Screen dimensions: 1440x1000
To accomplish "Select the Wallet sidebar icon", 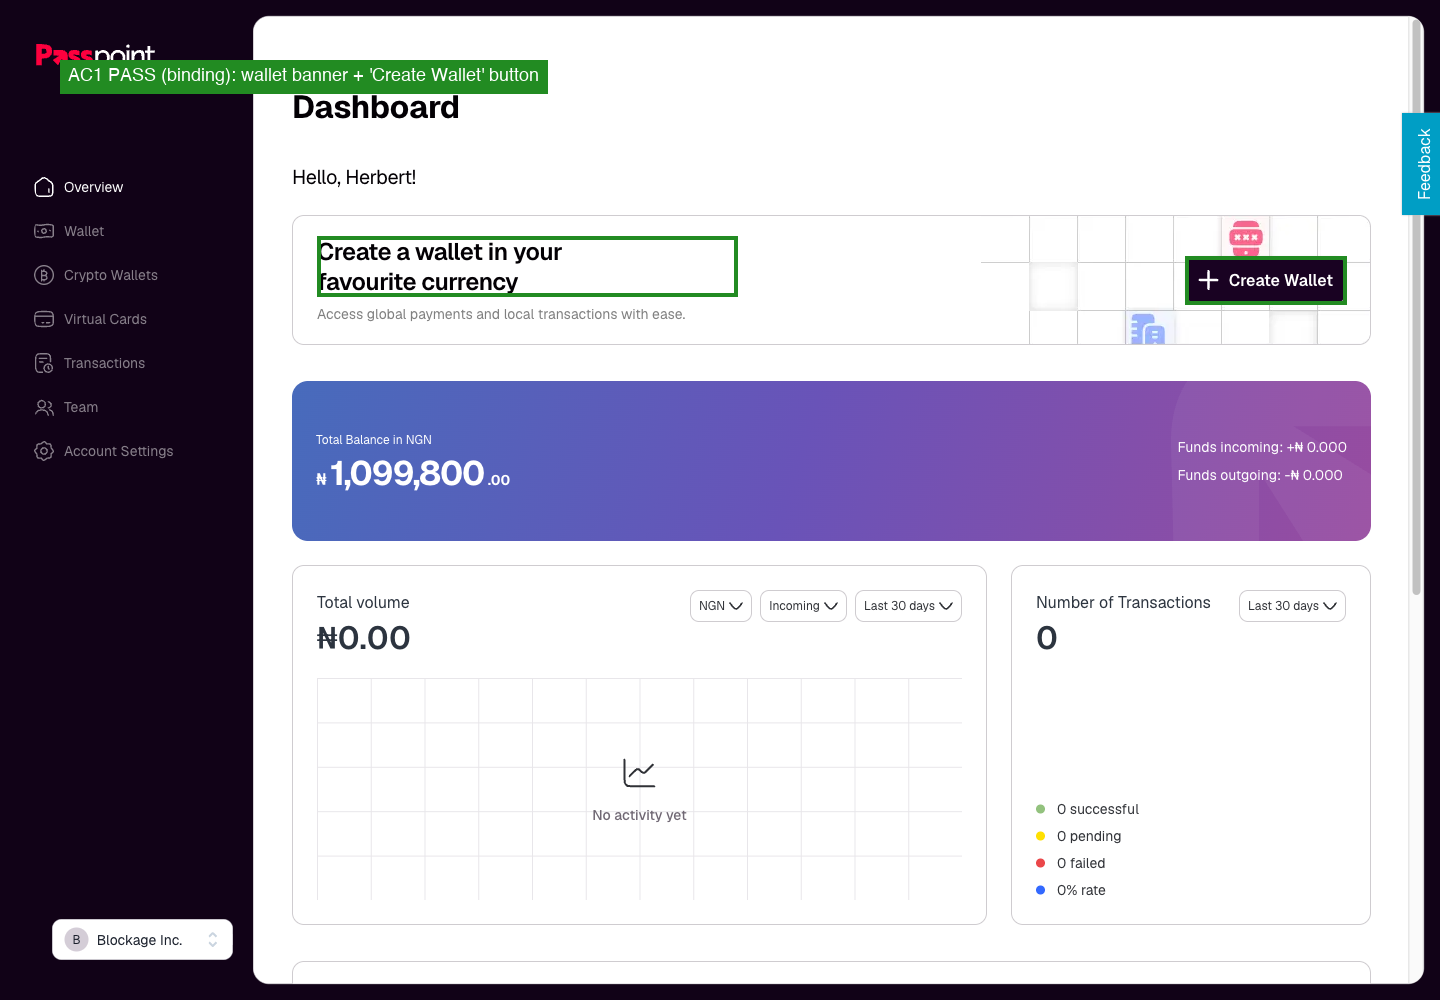I will (44, 231).
